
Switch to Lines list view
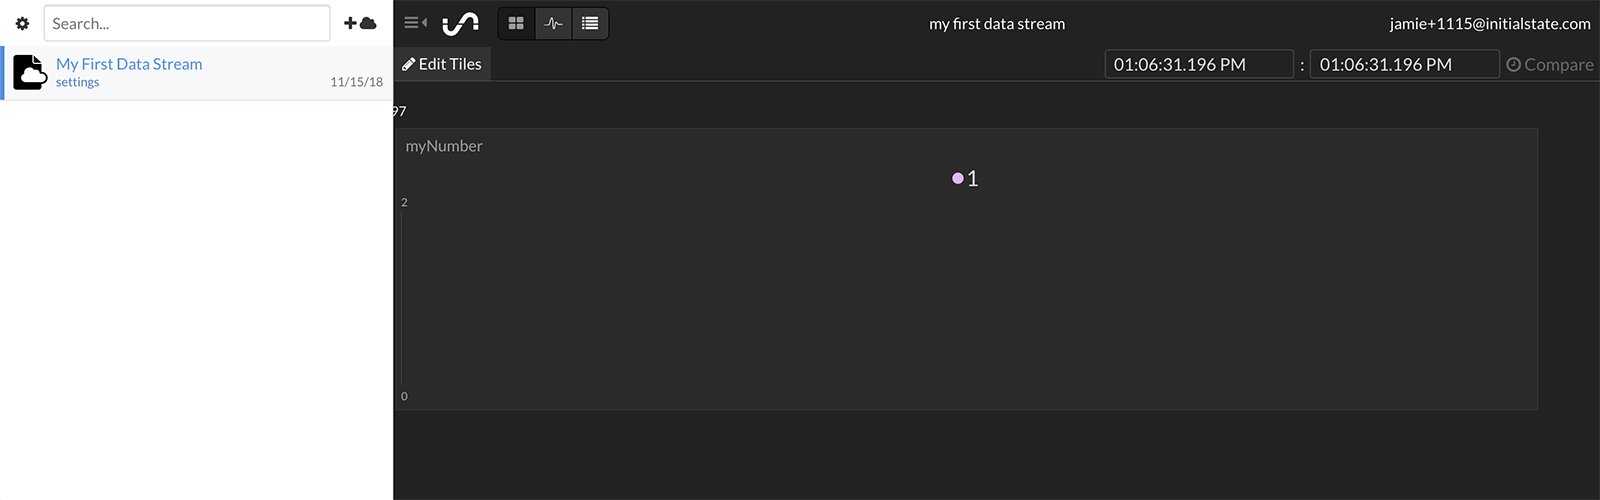590,23
